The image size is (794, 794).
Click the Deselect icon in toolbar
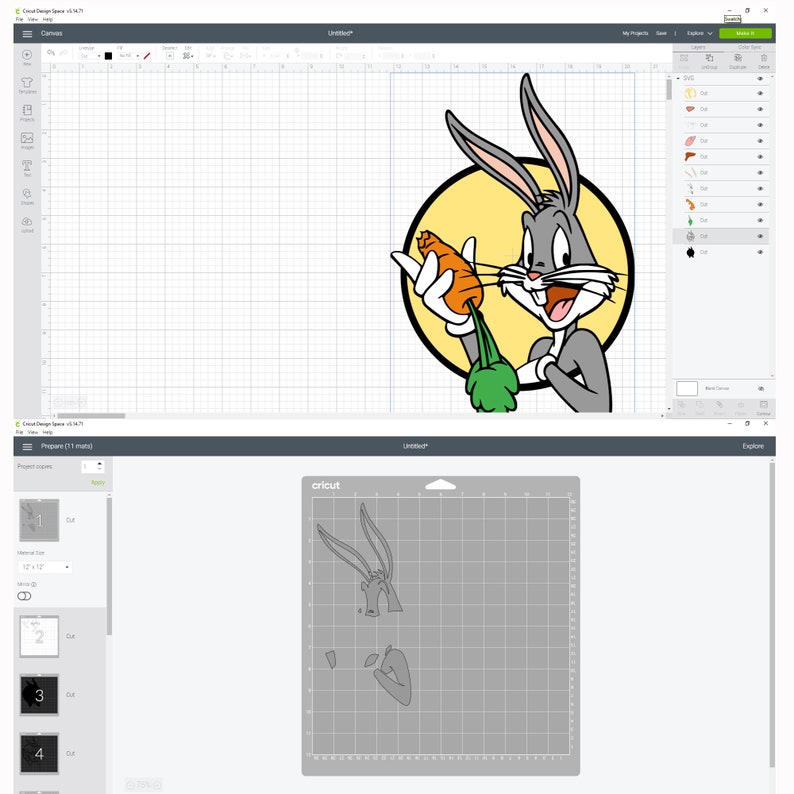170,56
